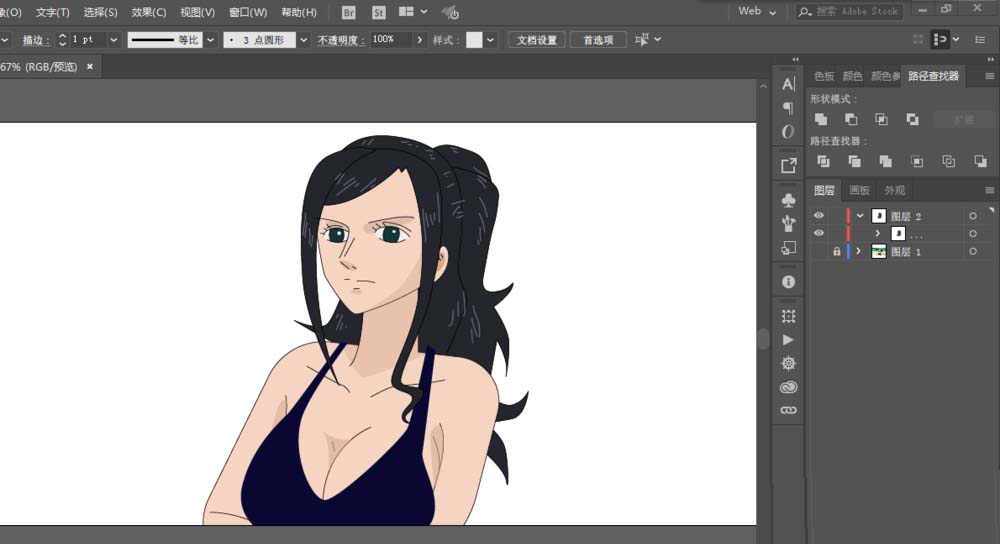Apply Outline pathfinder operation

pos(949,161)
